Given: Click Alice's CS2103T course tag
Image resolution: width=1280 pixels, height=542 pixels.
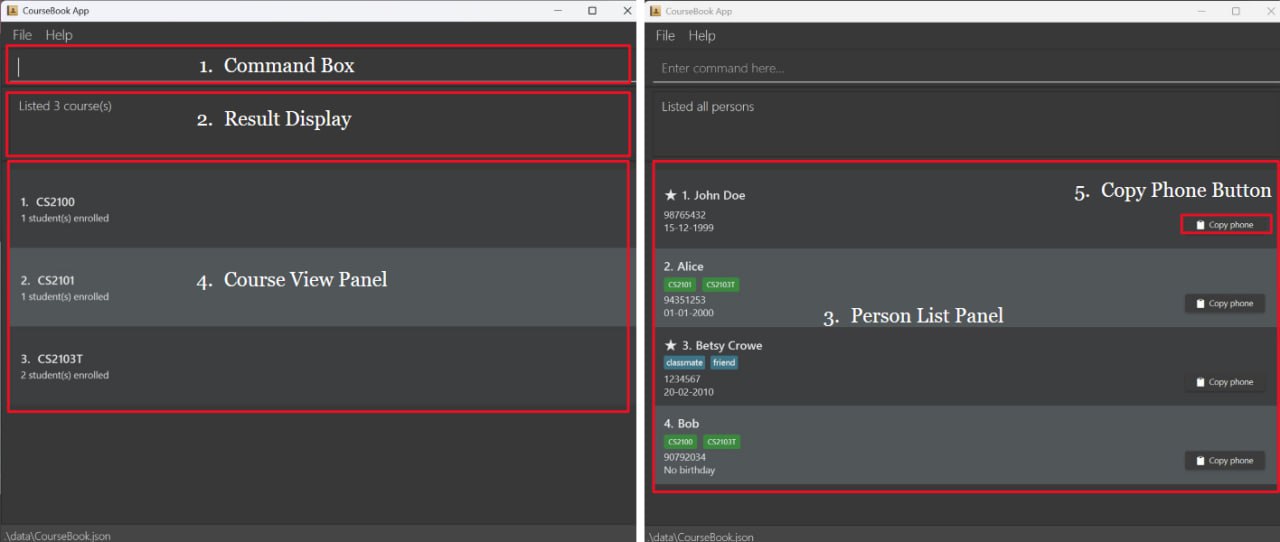Looking at the screenshot, I should coord(720,285).
